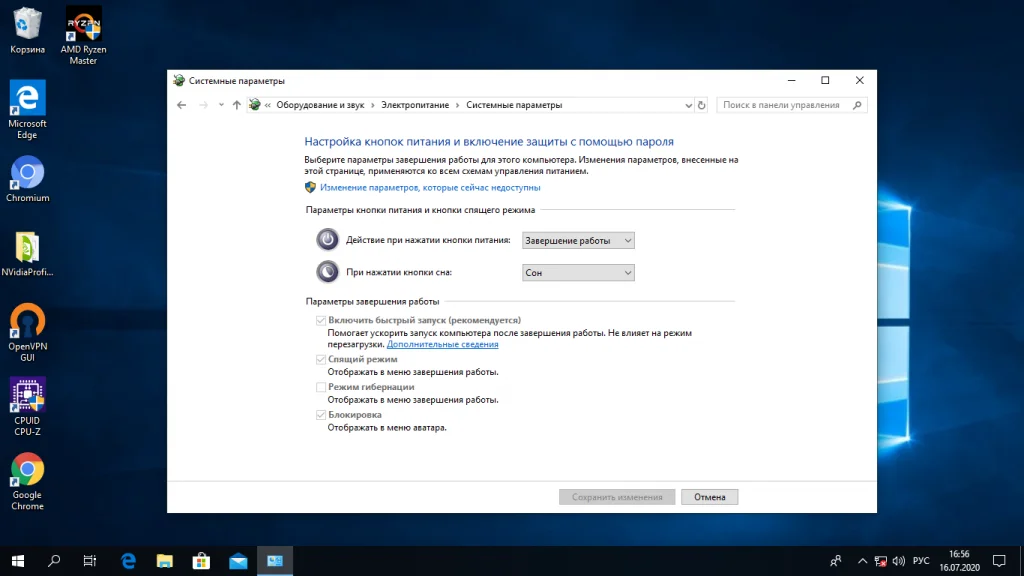
Task: Click the up-one-level arrow icon
Action: [236, 105]
